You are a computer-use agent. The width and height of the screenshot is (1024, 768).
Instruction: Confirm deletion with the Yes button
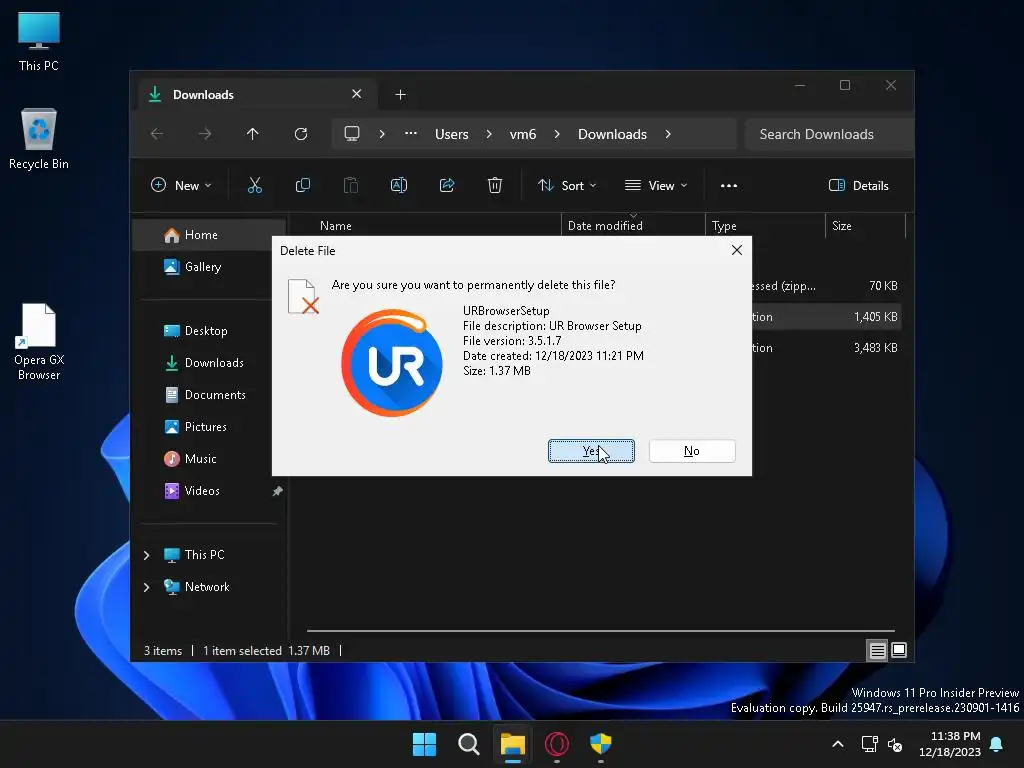pyautogui.click(x=591, y=451)
